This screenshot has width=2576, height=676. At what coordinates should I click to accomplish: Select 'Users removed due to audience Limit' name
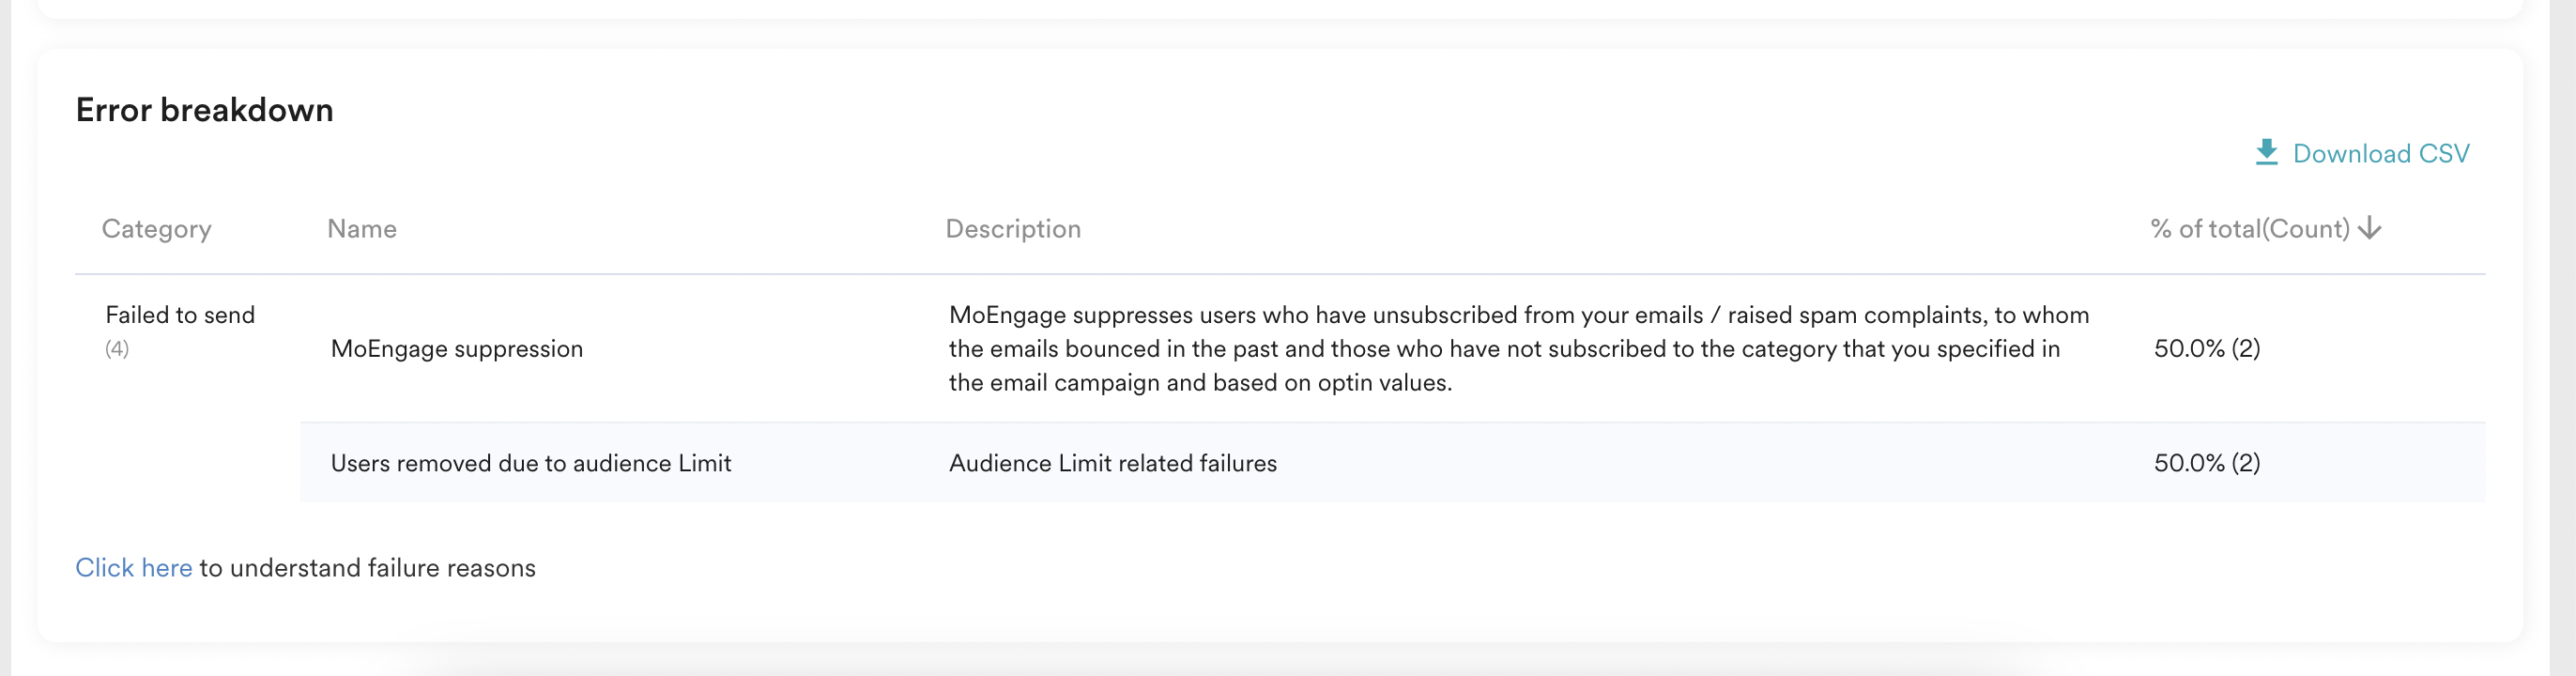pyautogui.click(x=530, y=463)
